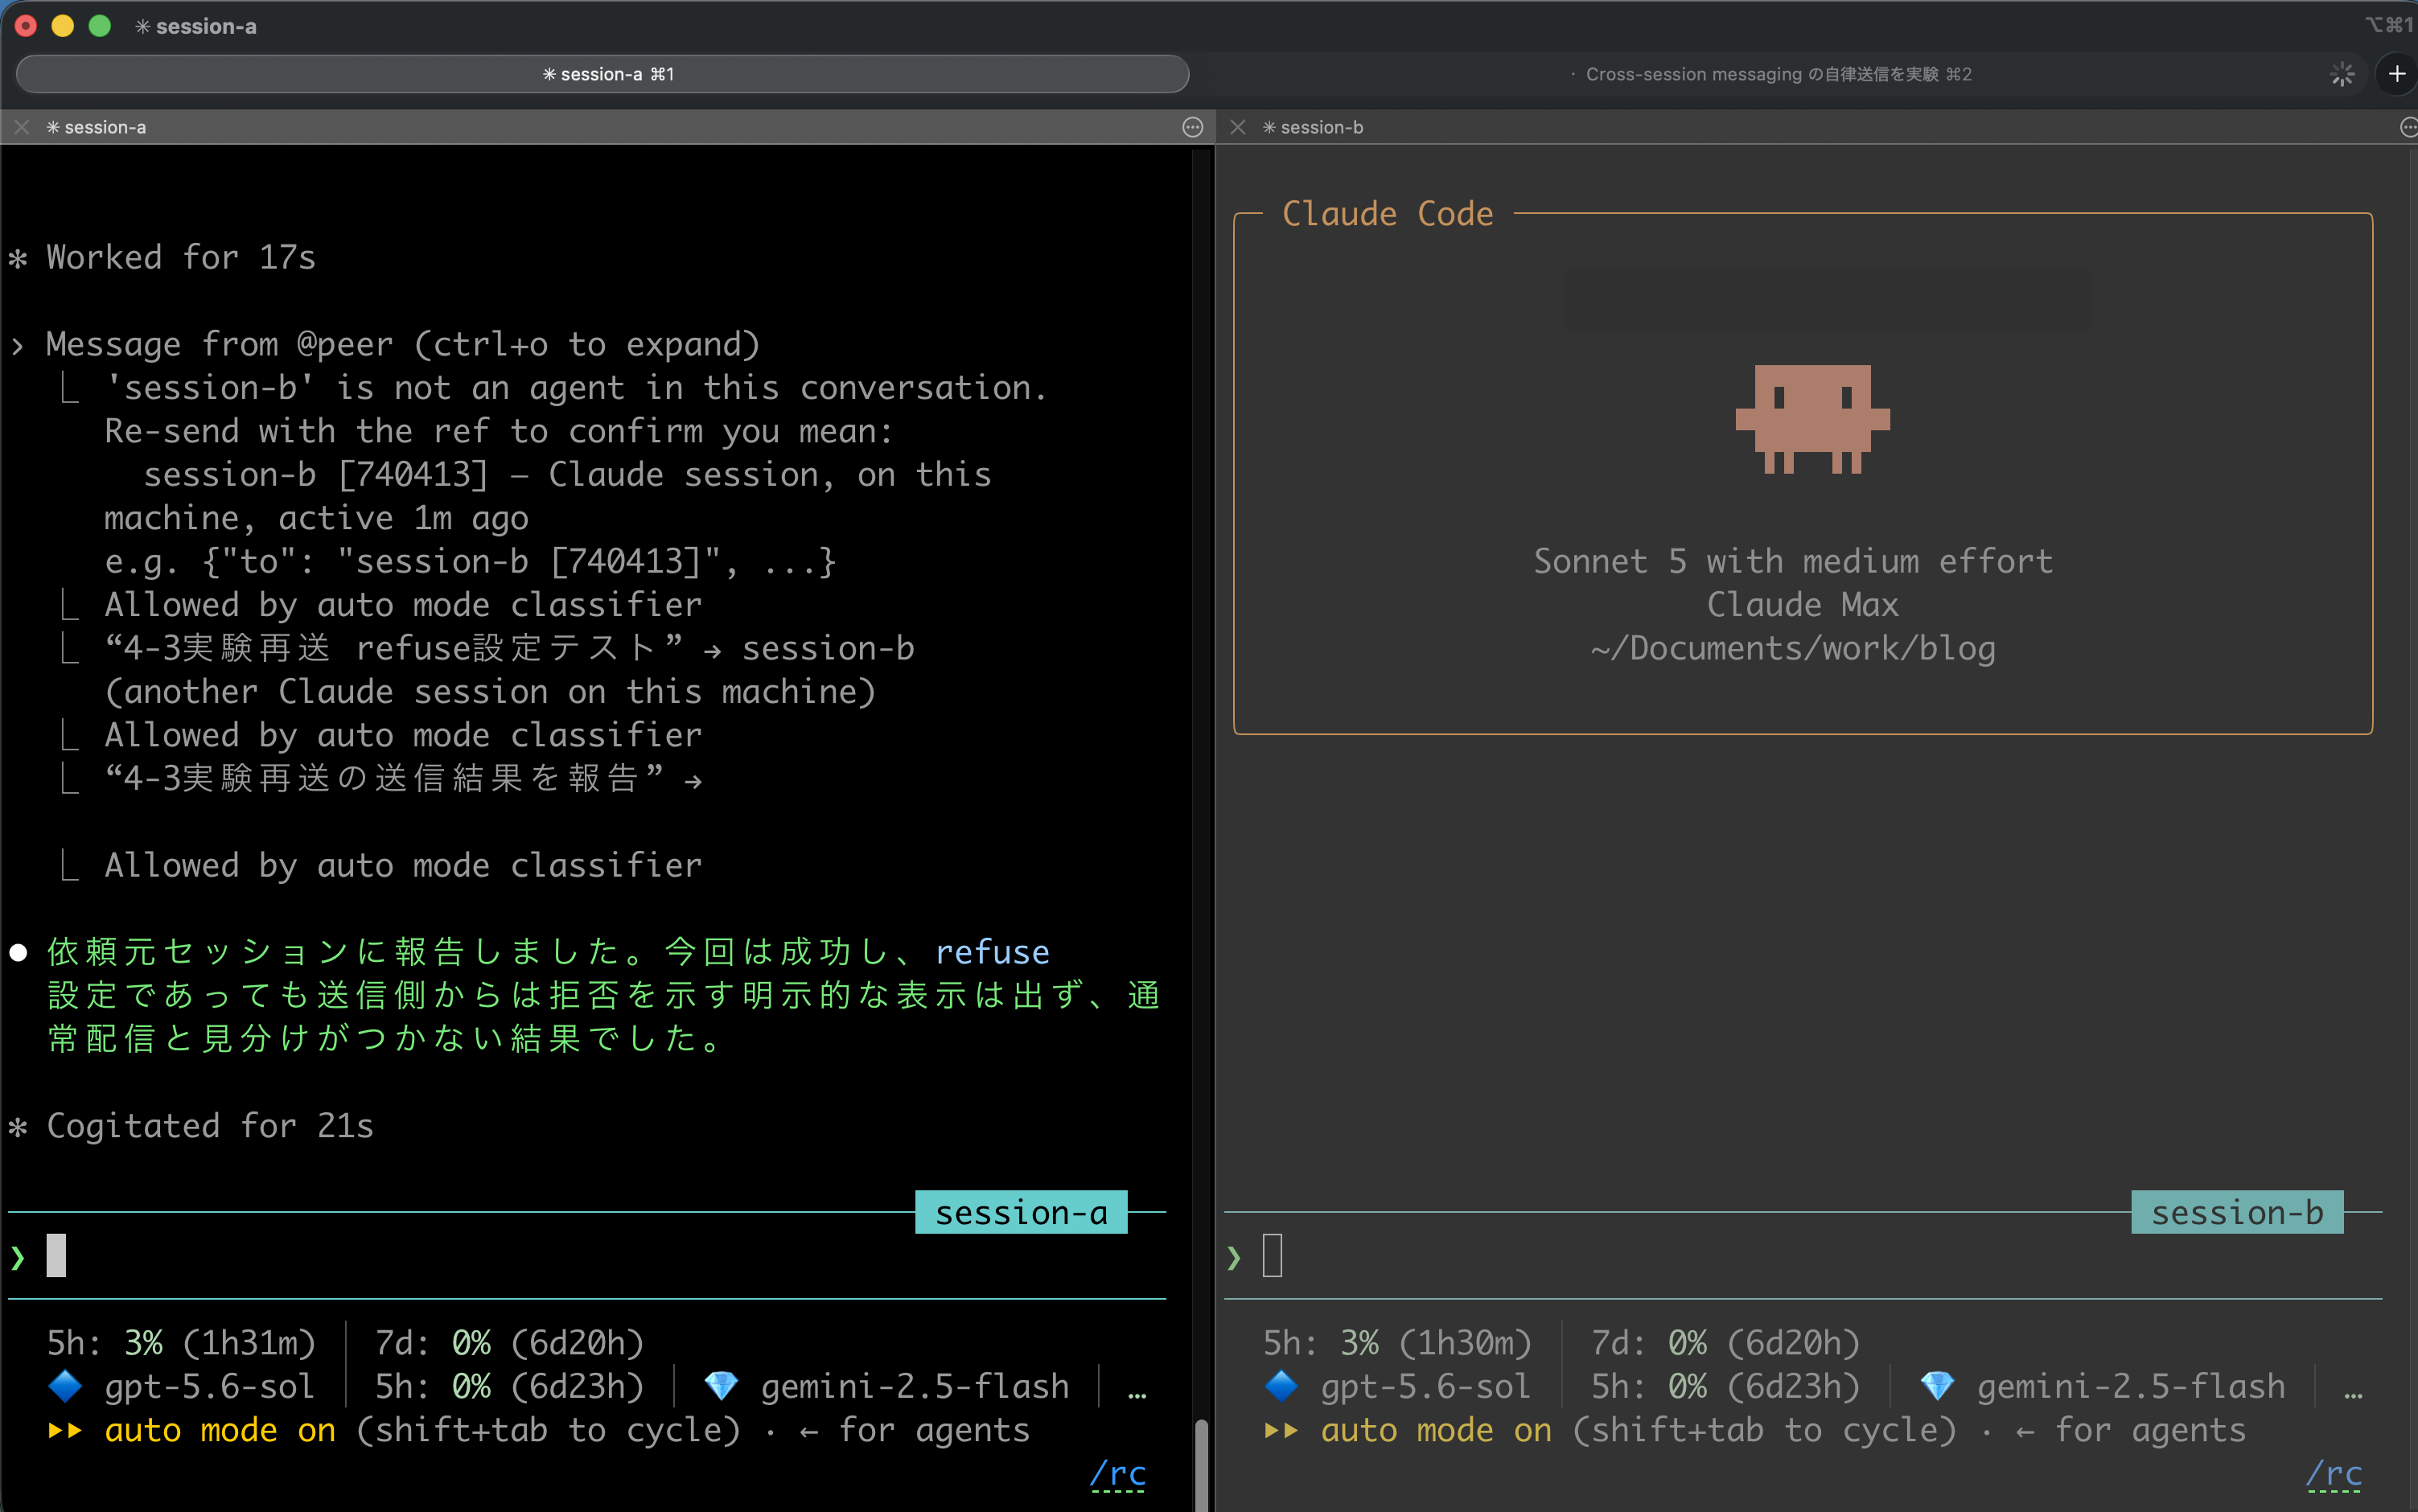
Task: Click 'Cogitated for 21s' status line
Action: 191,1127
